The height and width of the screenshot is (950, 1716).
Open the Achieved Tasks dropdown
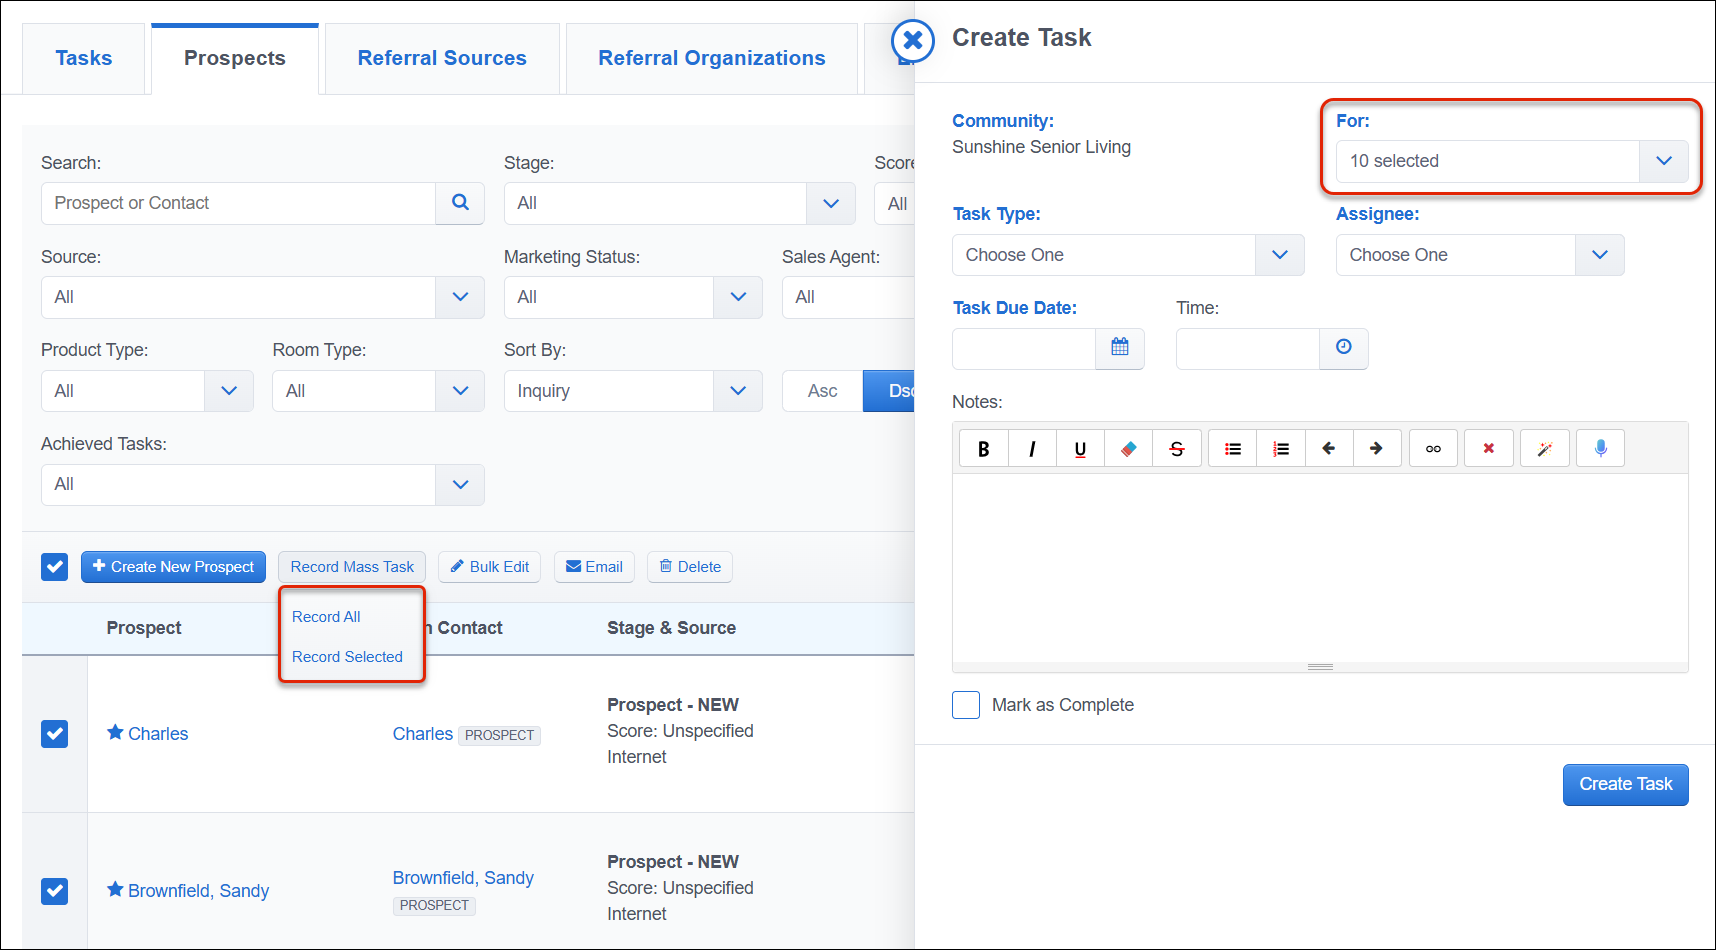(263, 485)
